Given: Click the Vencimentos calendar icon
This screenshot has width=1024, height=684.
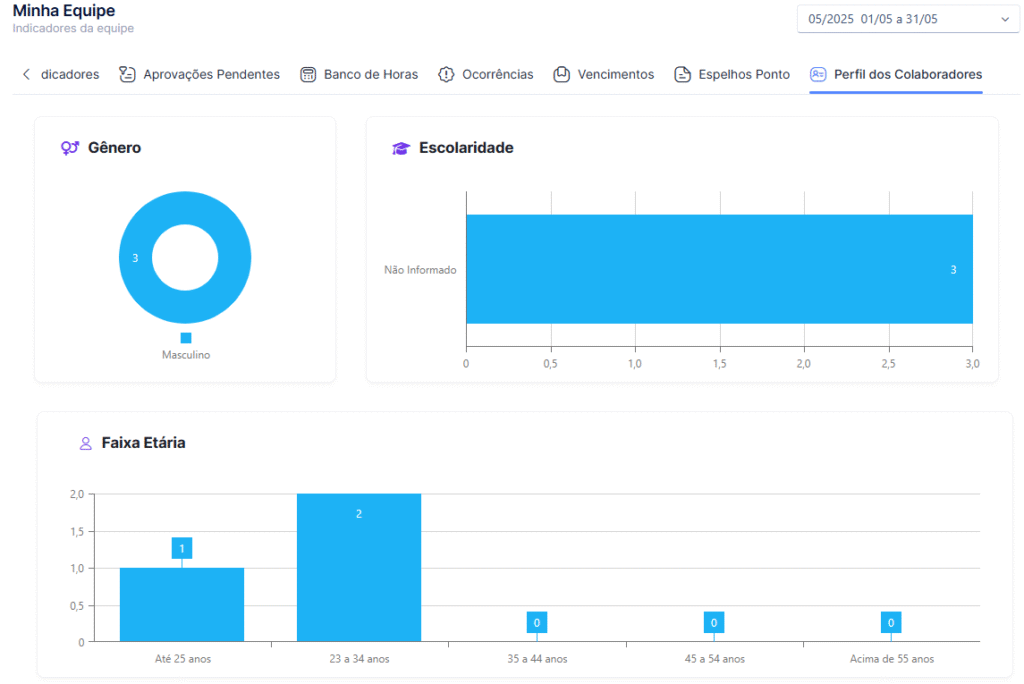Looking at the screenshot, I should pos(562,74).
